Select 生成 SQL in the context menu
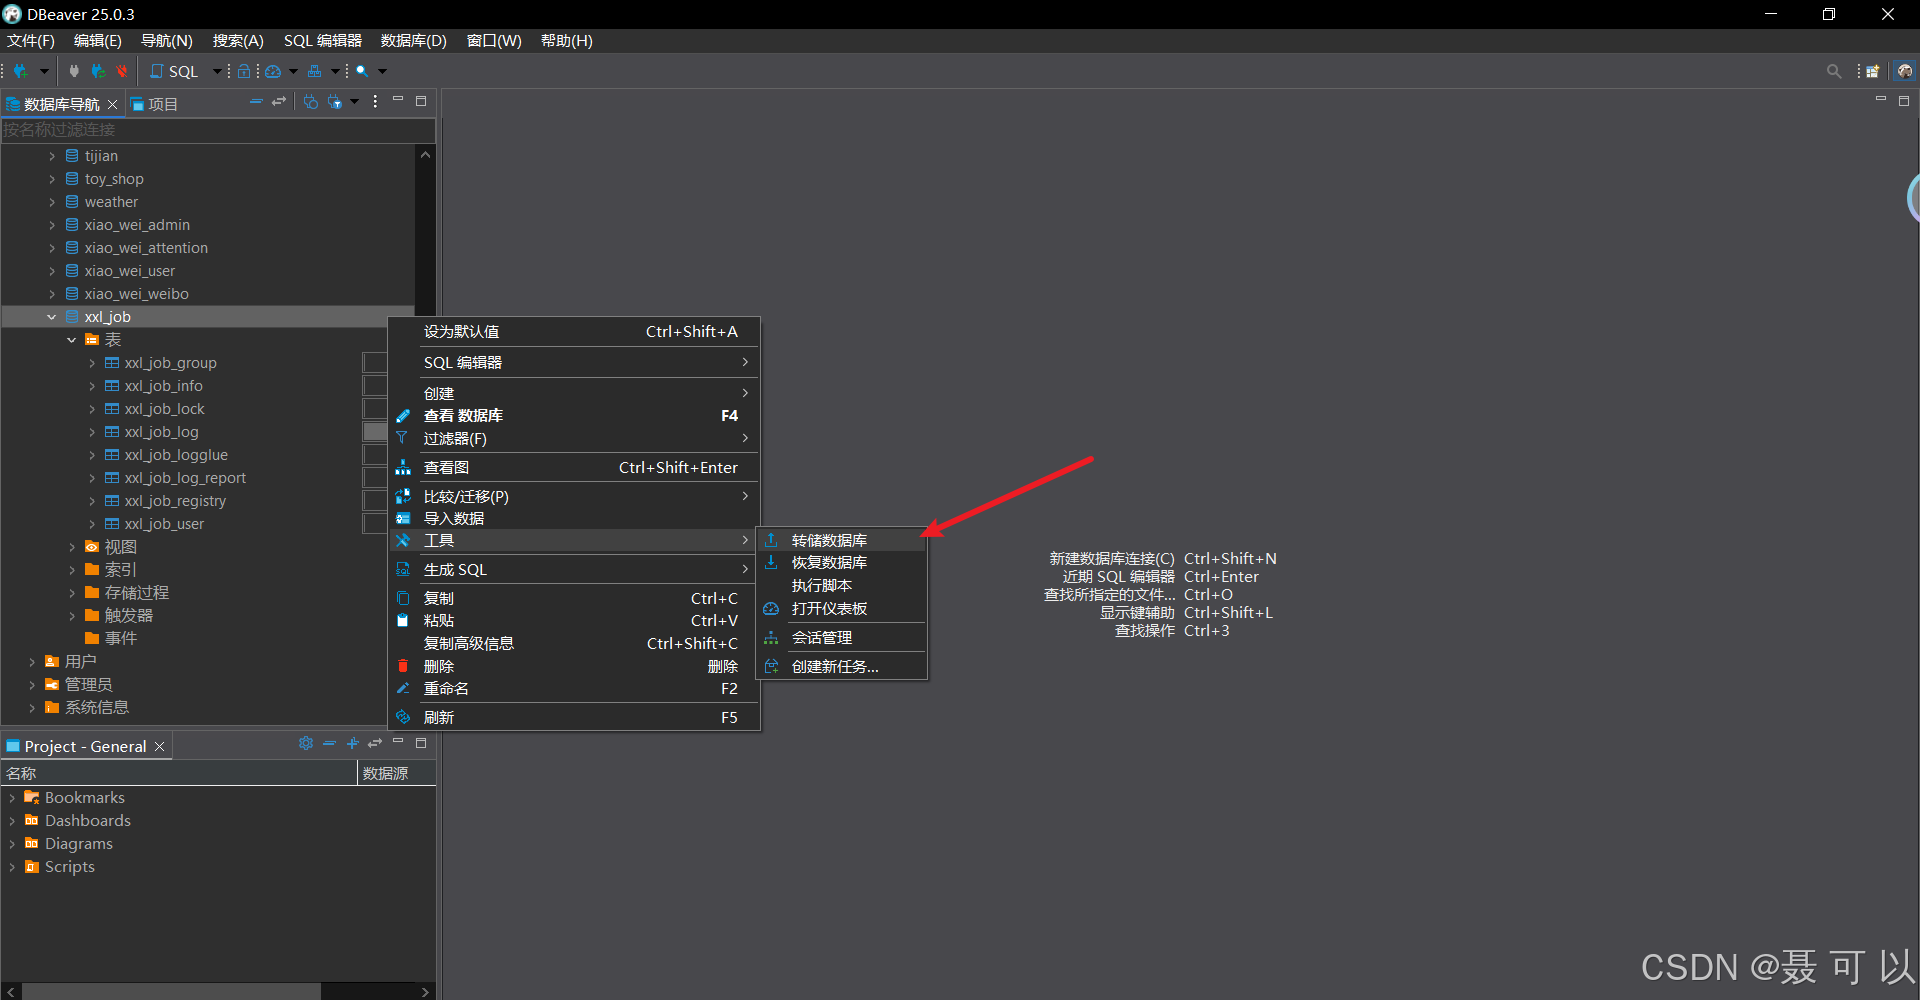The image size is (1920, 1000). click(x=574, y=569)
